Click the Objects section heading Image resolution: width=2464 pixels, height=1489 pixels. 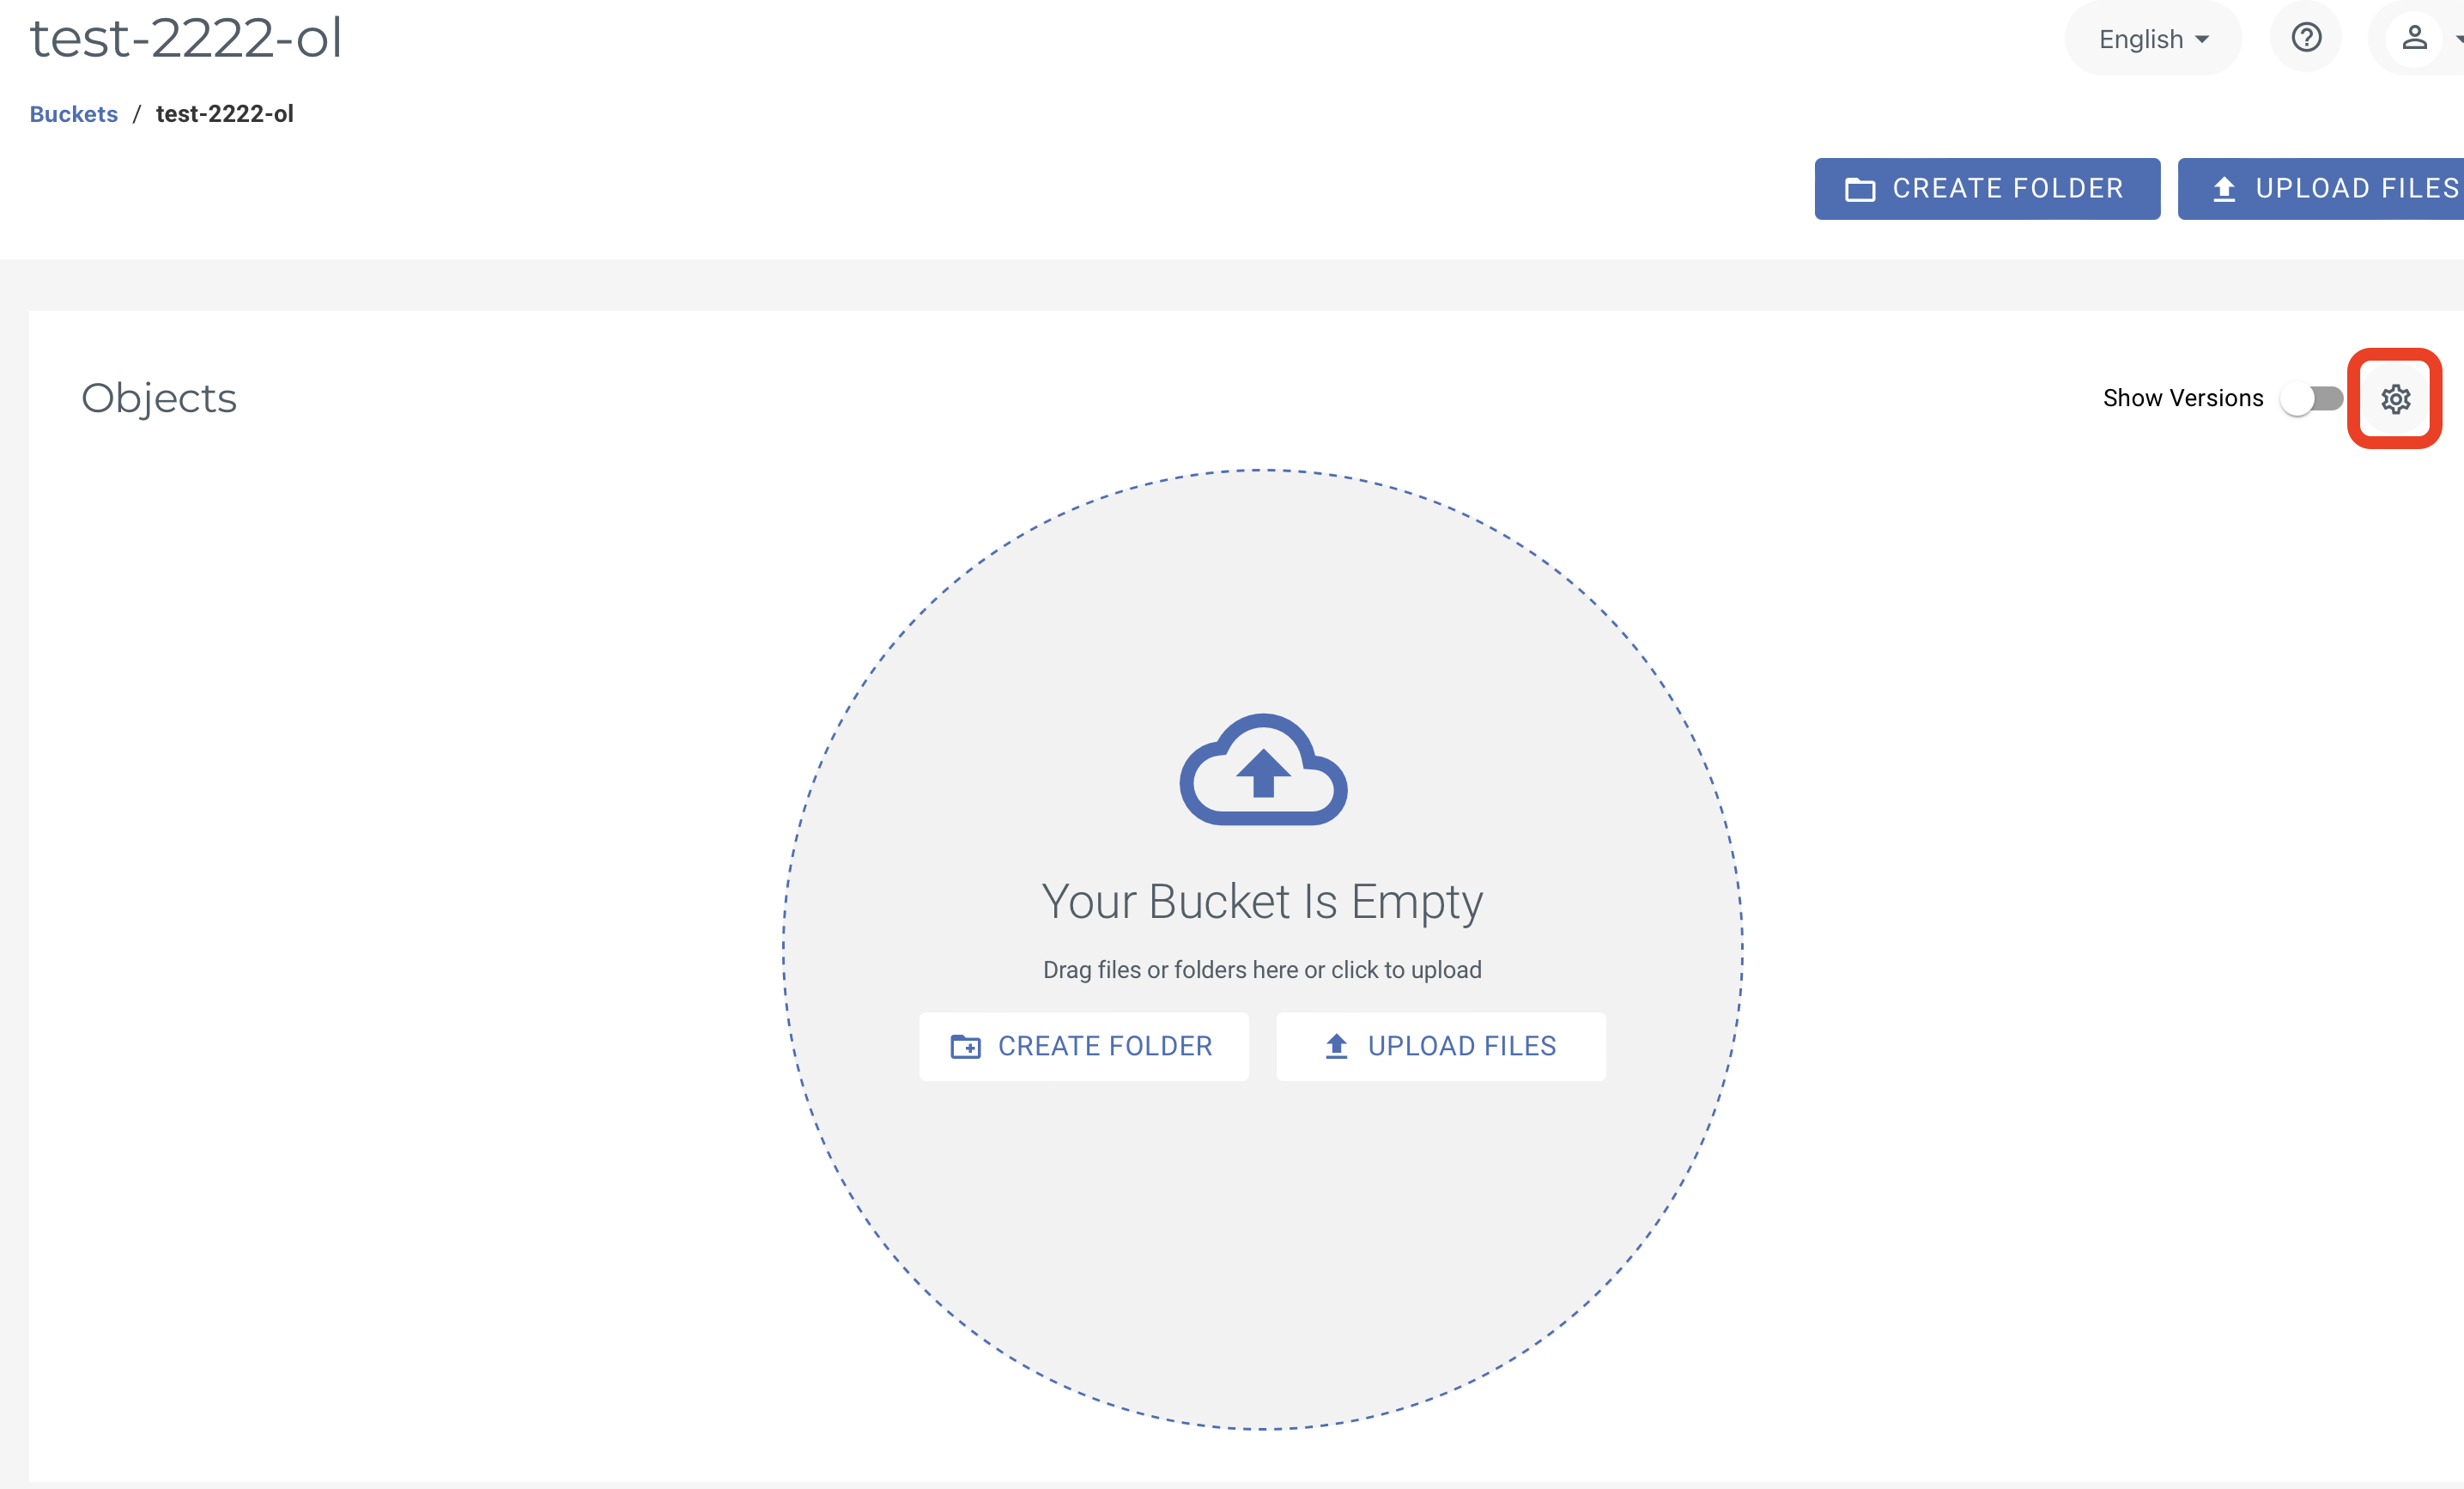(159, 398)
